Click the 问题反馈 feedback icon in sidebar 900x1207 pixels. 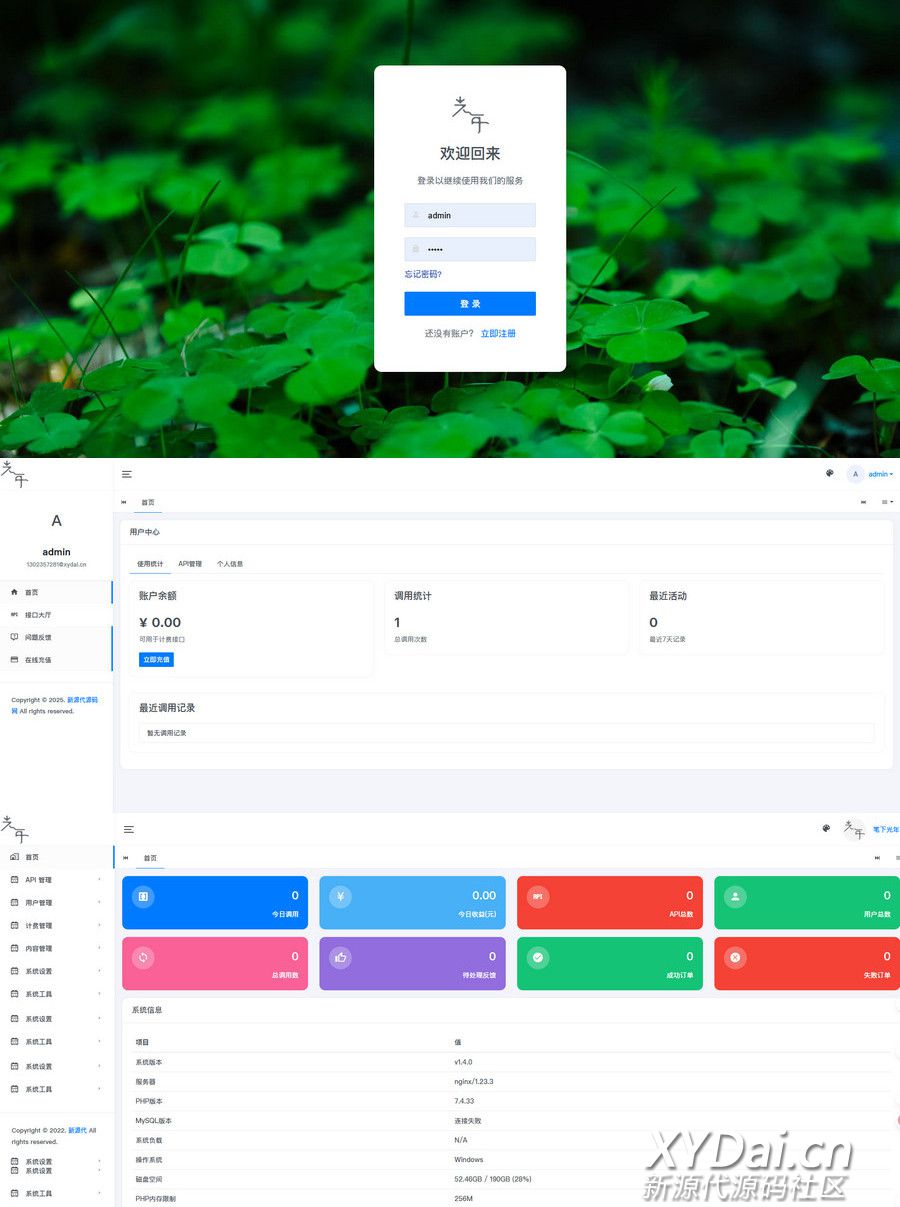(x=14, y=637)
